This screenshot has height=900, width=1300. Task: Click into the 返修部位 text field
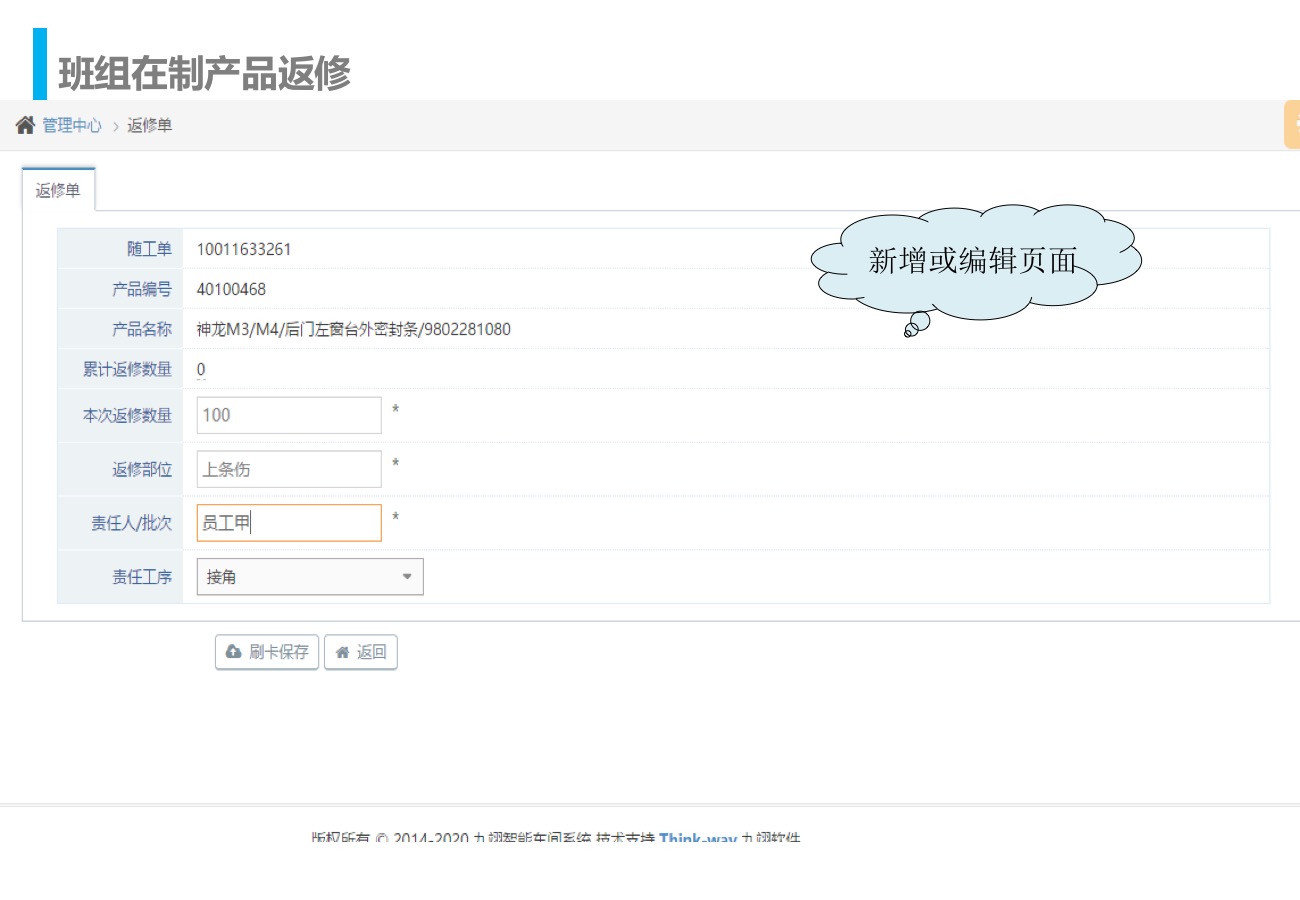[x=289, y=469]
